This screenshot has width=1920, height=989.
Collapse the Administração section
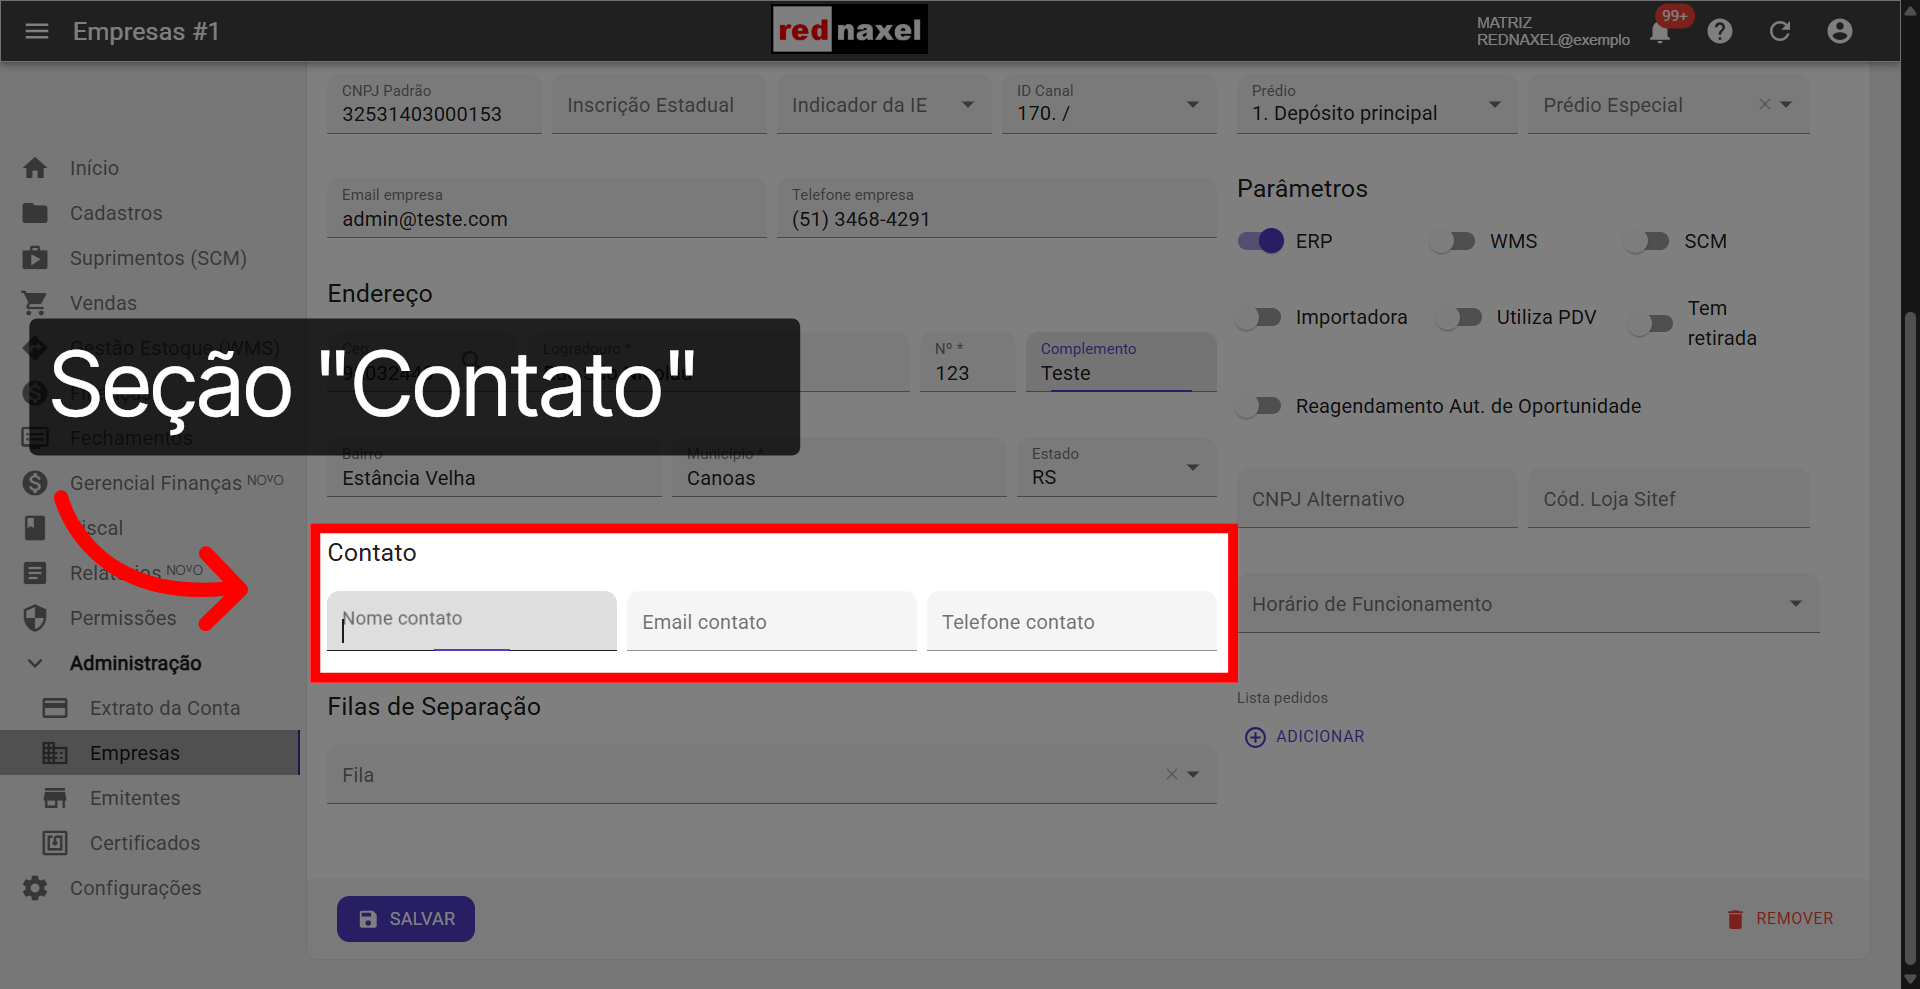[x=35, y=662]
